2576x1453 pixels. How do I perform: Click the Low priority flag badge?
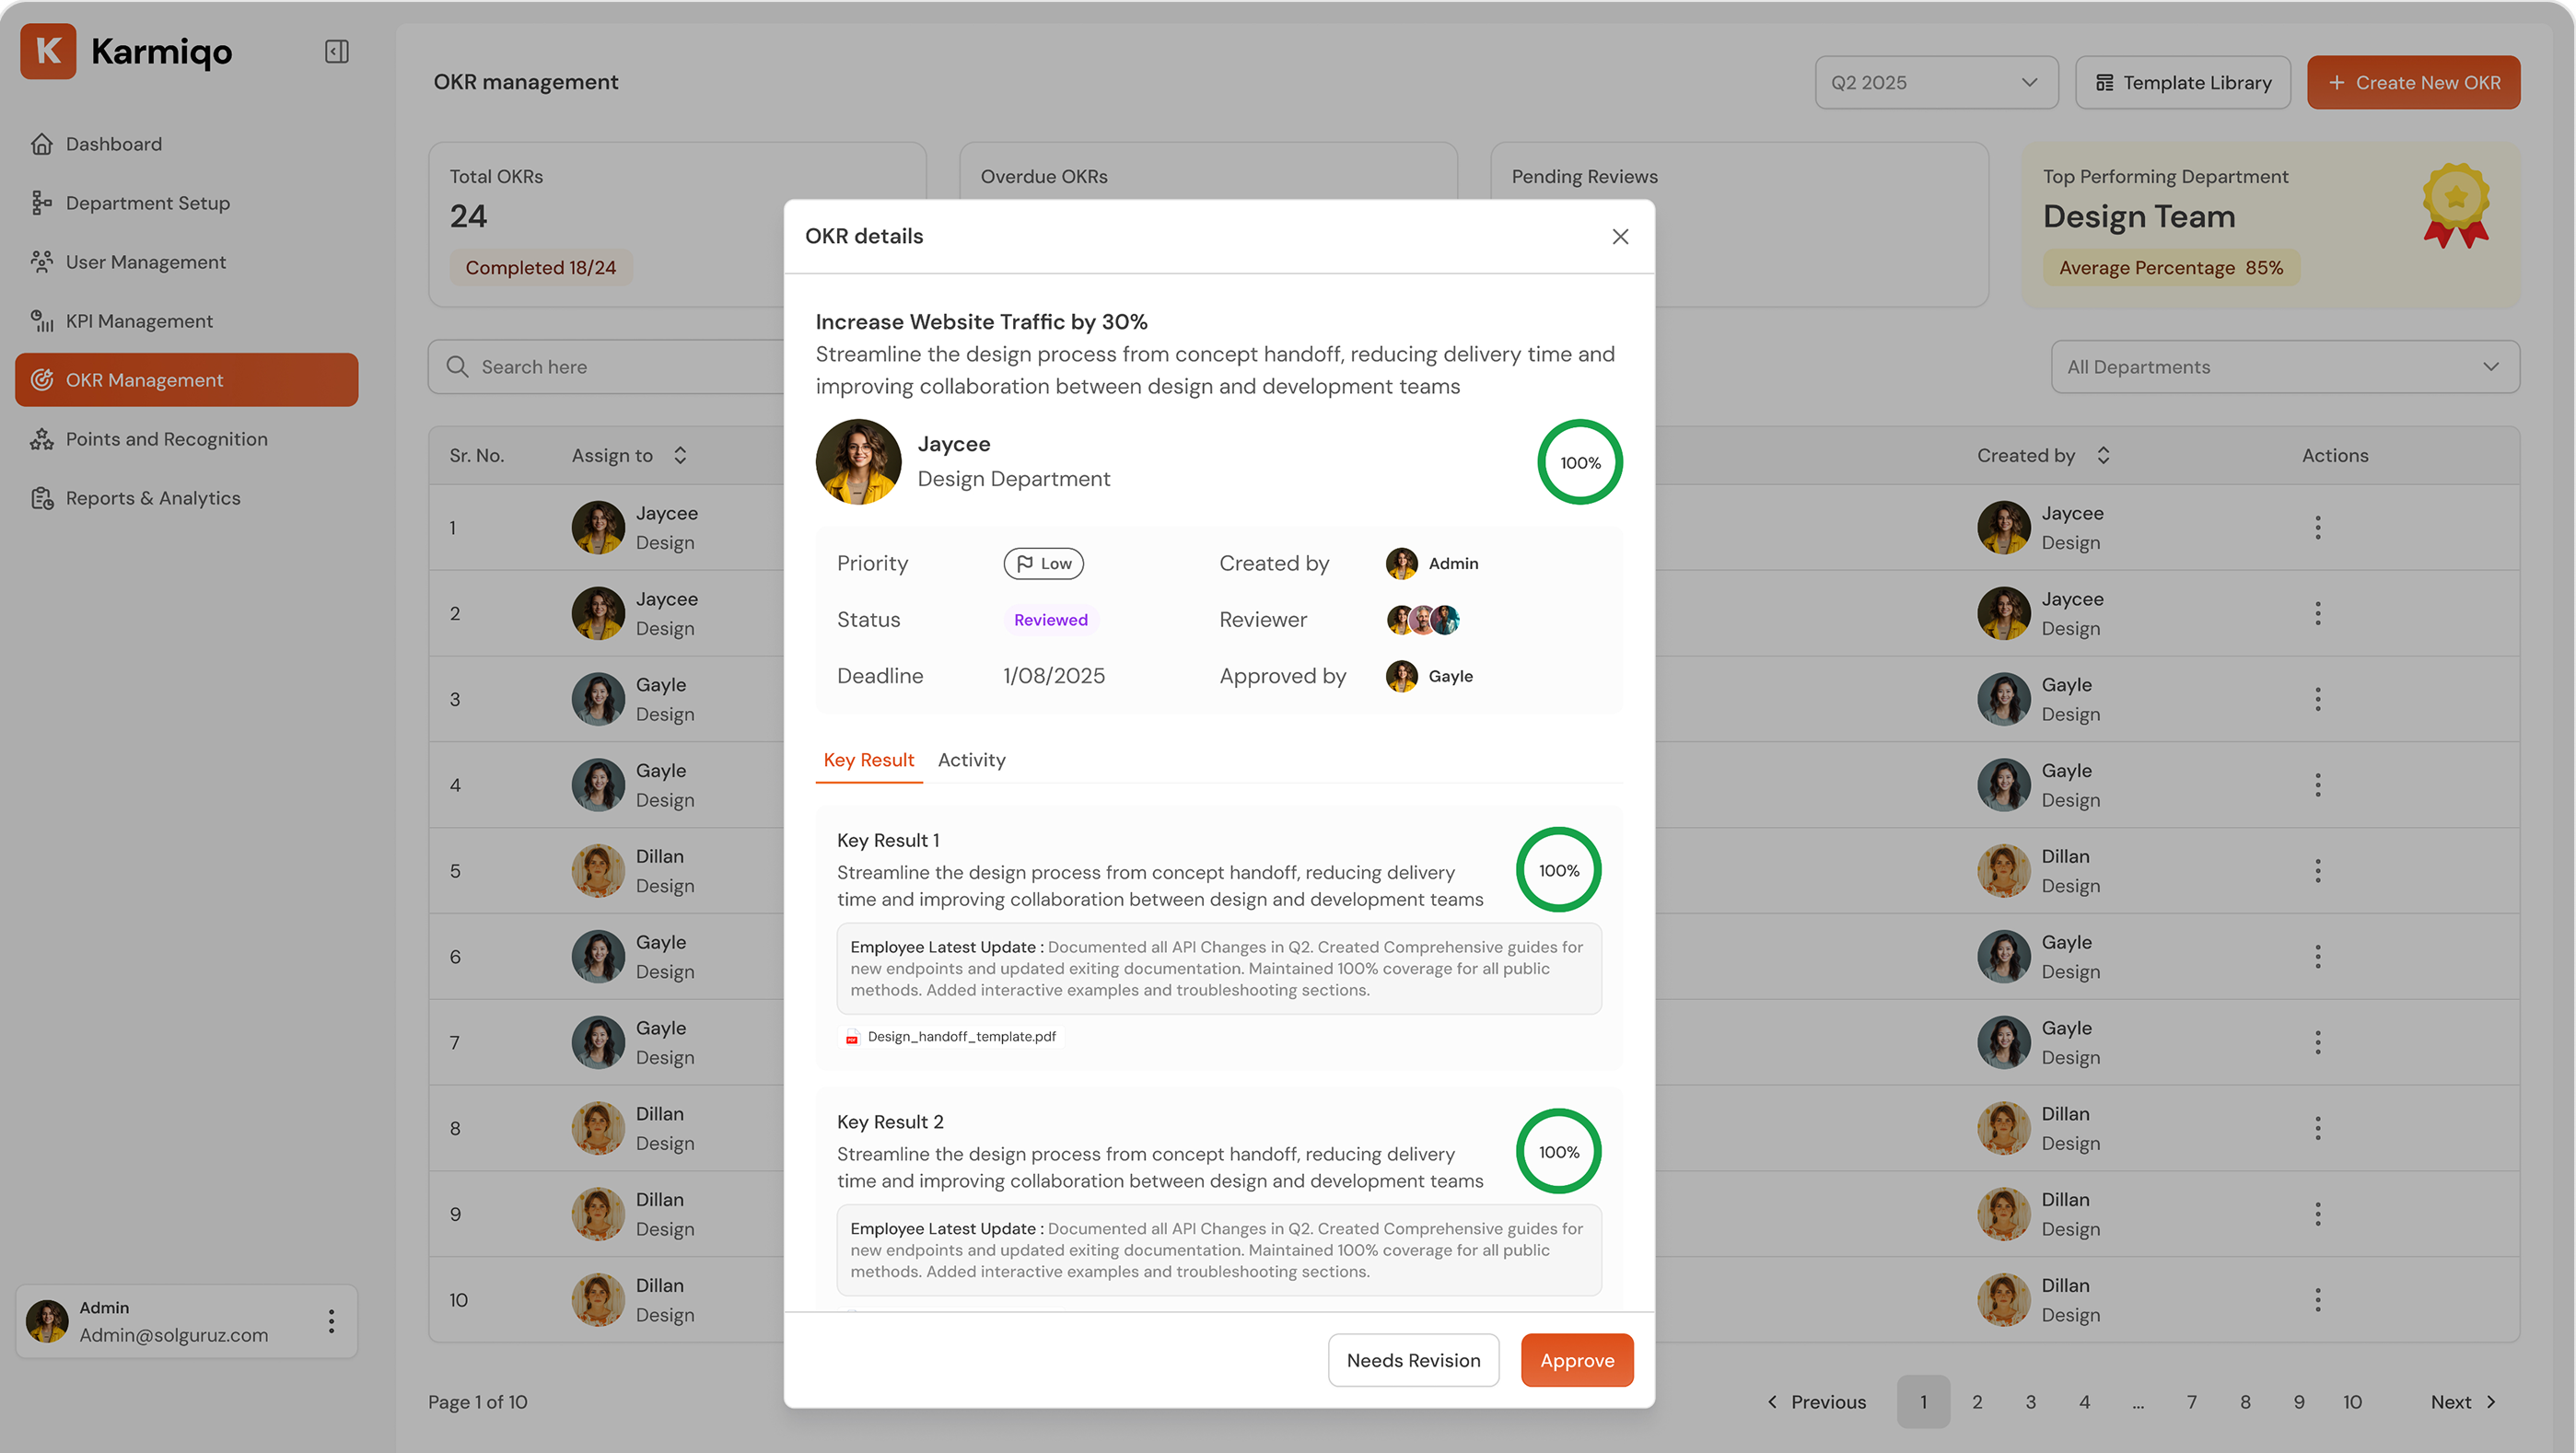coord(1043,564)
